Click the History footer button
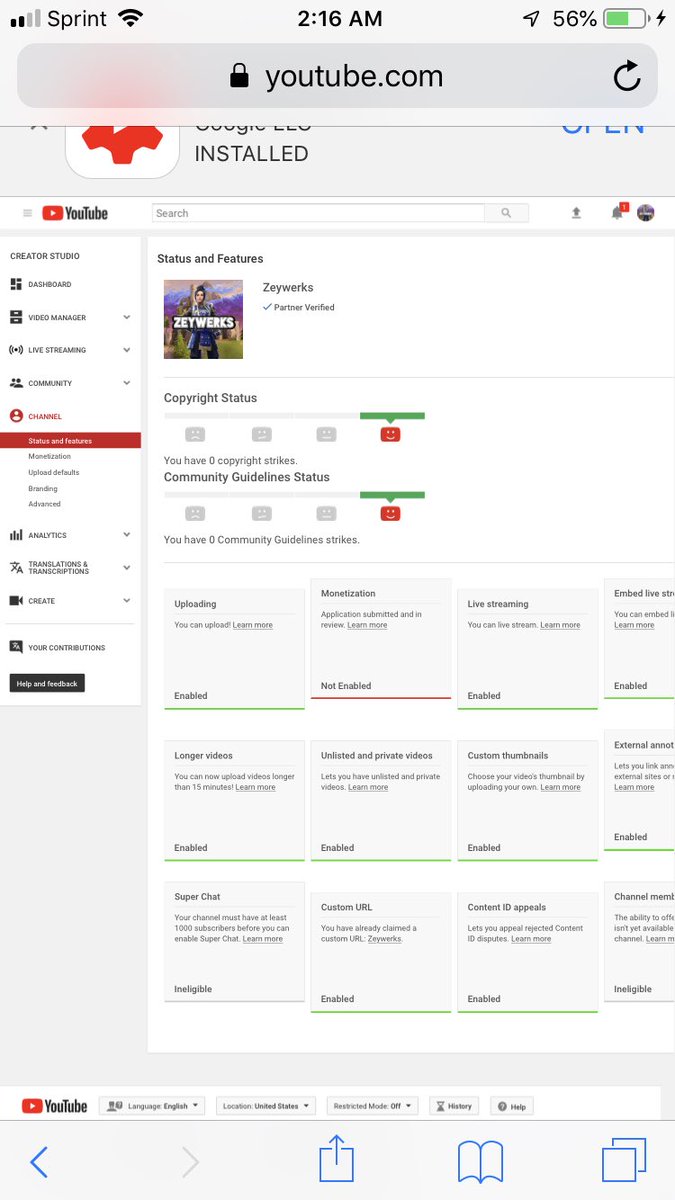The height and width of the screenshot is (1200, 675). click(453, 1106)
